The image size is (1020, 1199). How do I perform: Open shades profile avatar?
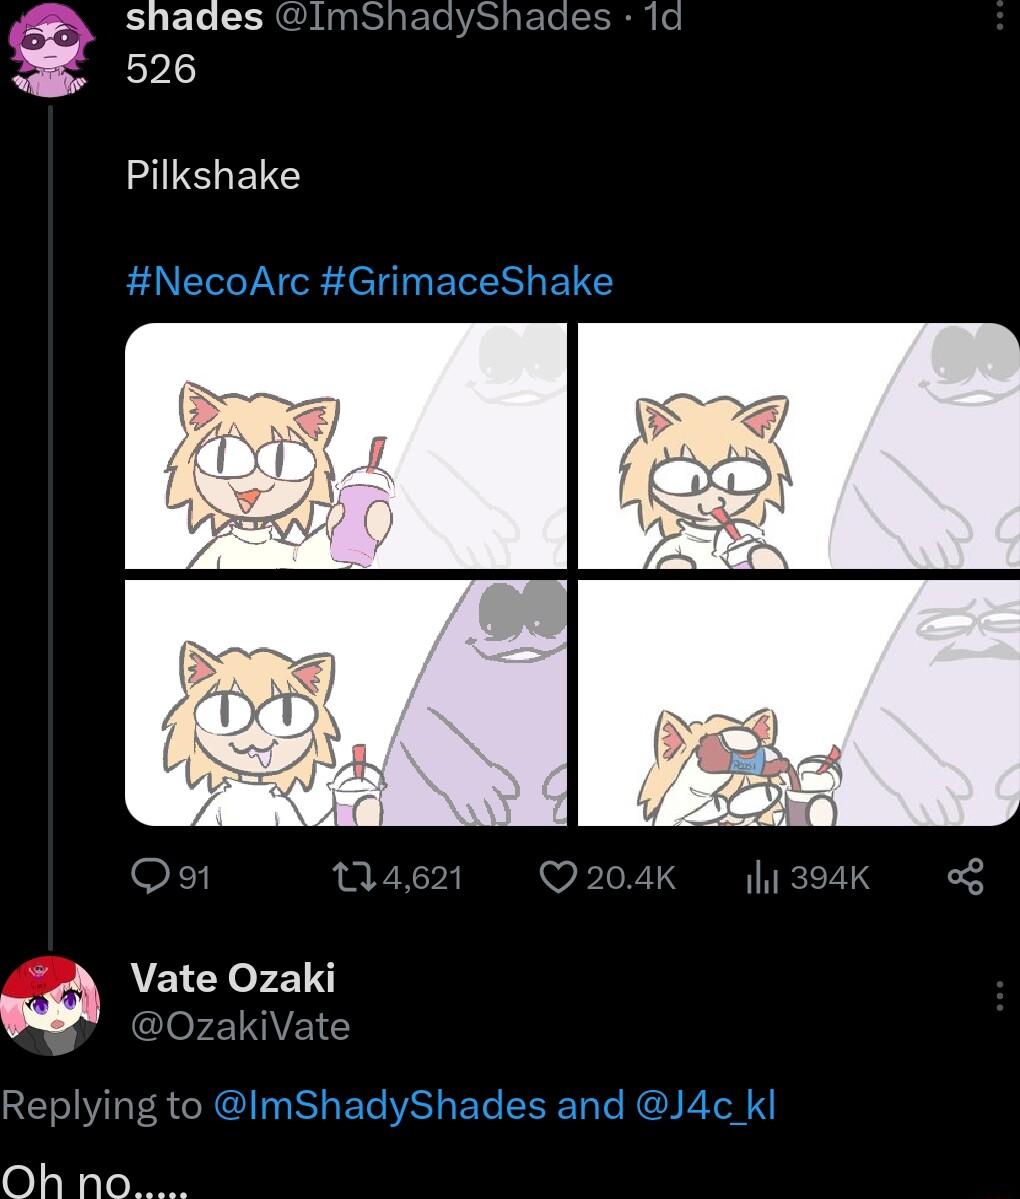click(x=51, y=48)
